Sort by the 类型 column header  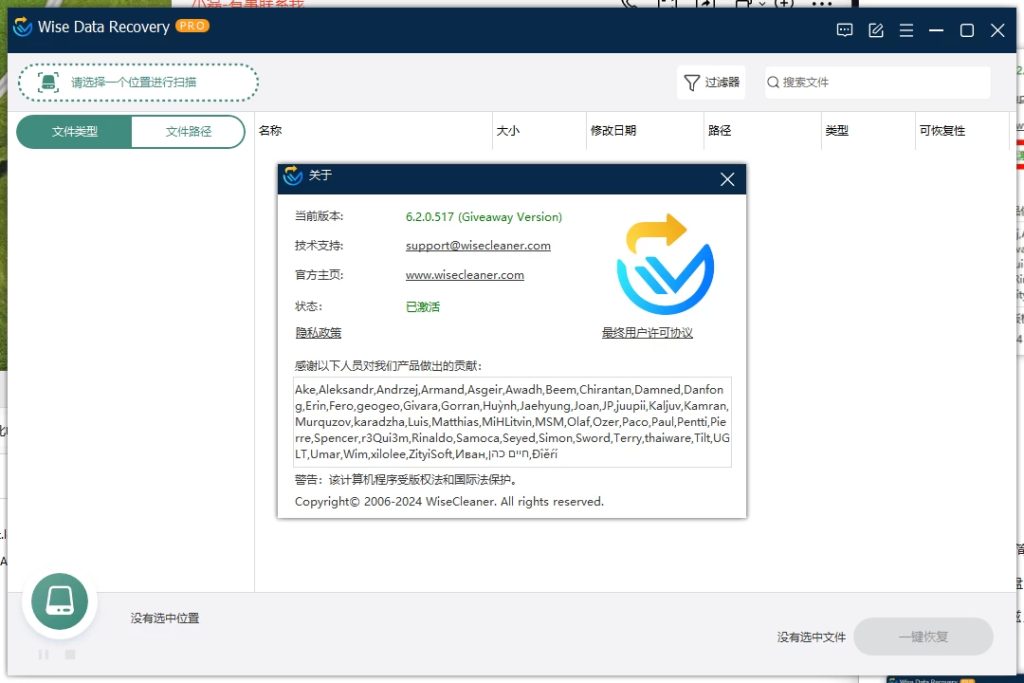point(837,131)
